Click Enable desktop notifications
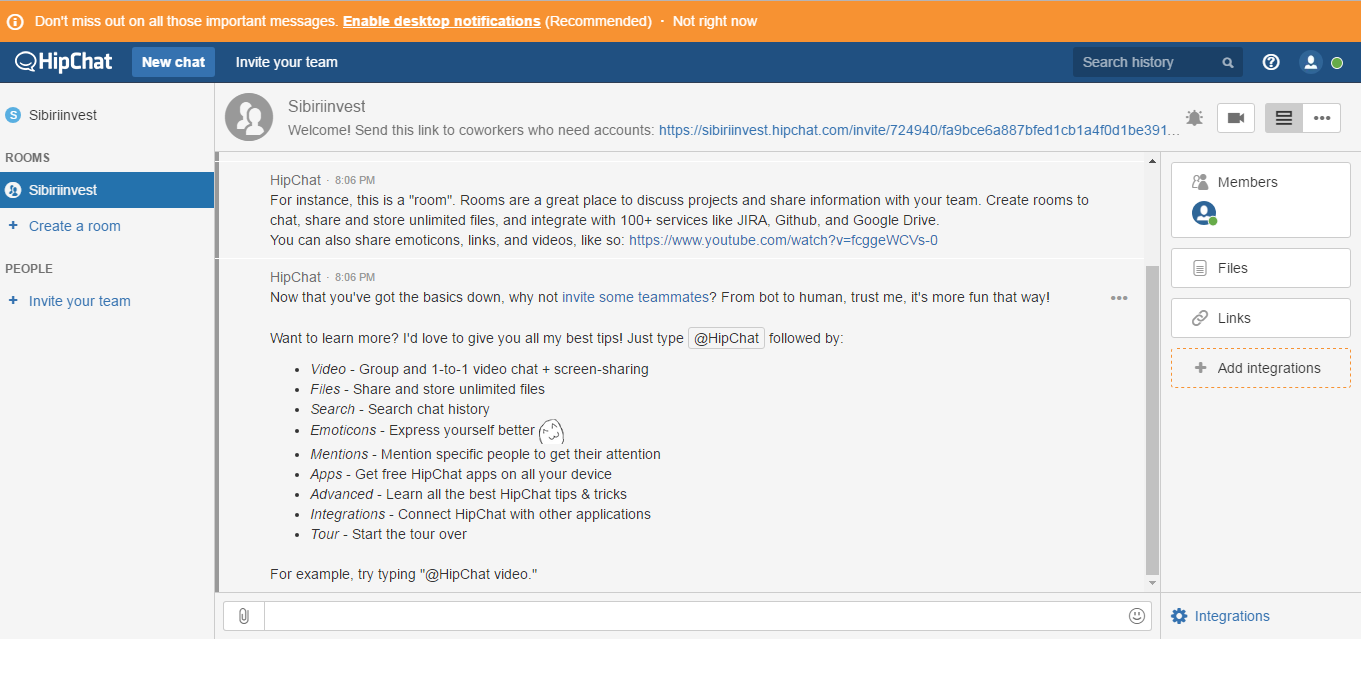Image resolution: width=1361 pixels, height=679 pixels. (440, 20)
